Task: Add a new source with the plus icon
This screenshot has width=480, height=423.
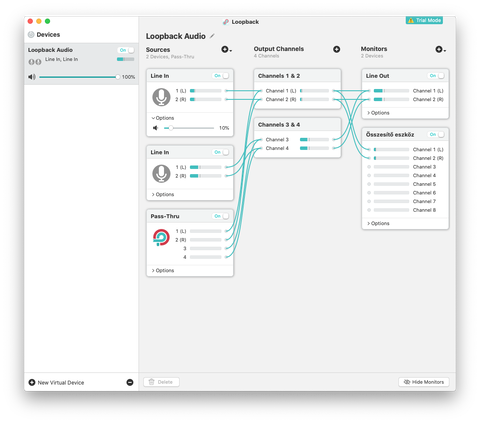Action: [x=226, y=50]
